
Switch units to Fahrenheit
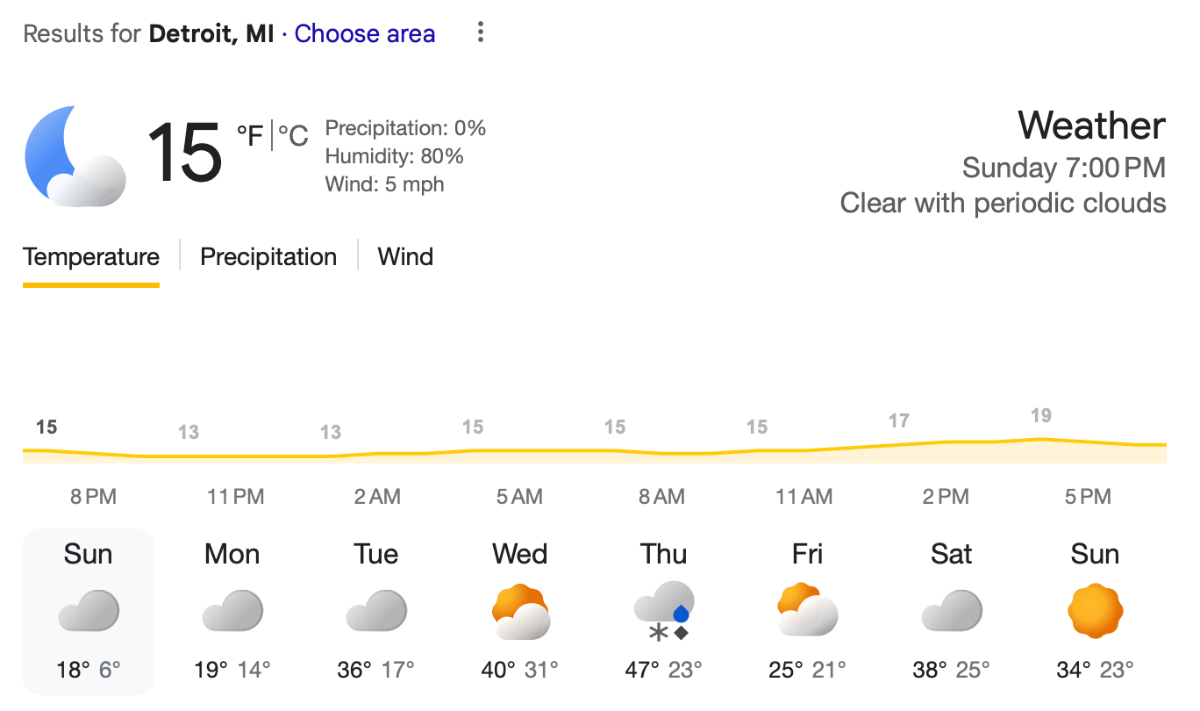pos(249,135)
